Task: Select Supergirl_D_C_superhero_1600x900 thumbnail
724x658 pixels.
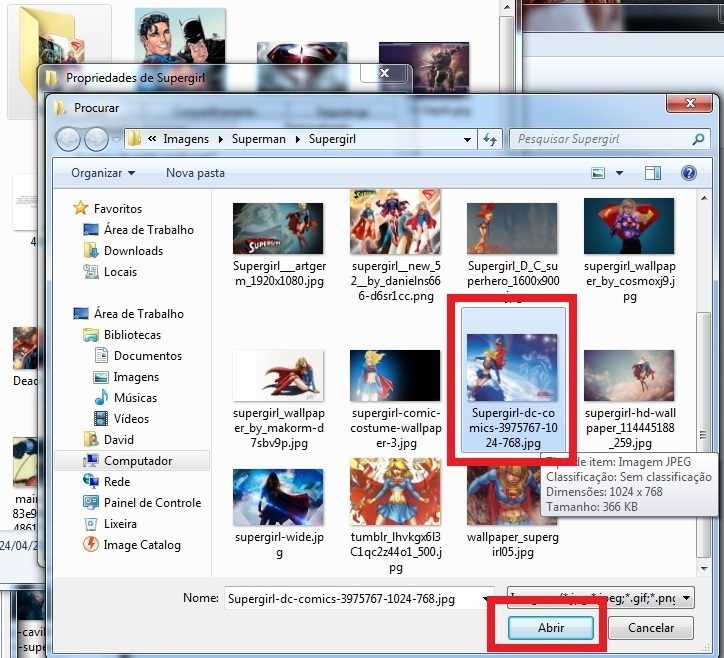Action: click(x=512, y=229)
